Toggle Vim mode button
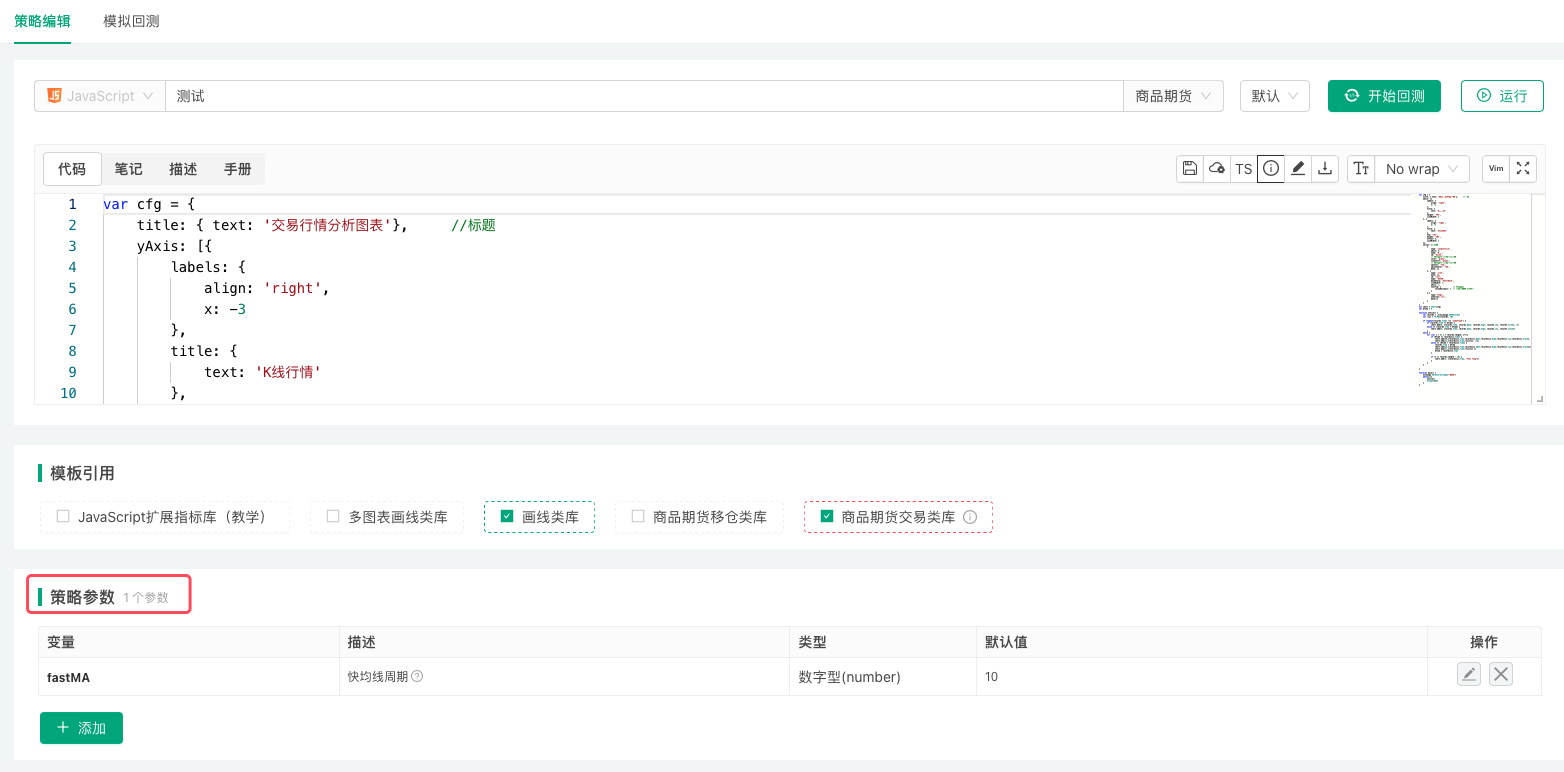Image resolution: width=1564 pixels, height=772 pixels. coord(1496,169)
